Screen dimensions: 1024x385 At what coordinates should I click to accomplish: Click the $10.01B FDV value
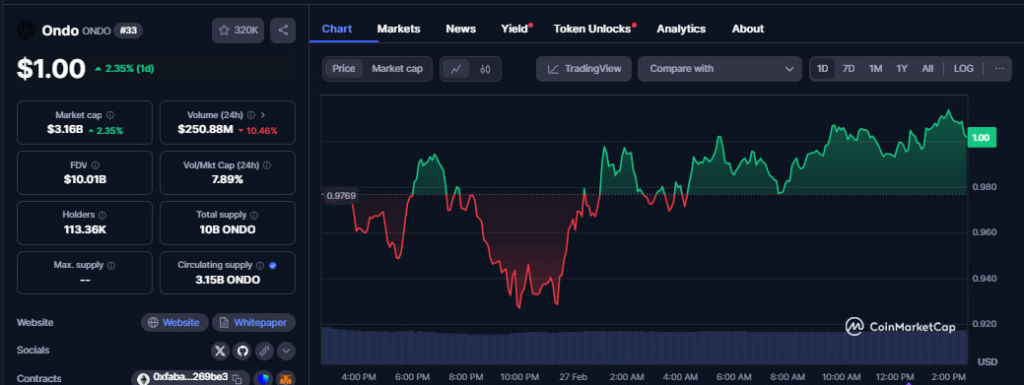tap(85, 179)
